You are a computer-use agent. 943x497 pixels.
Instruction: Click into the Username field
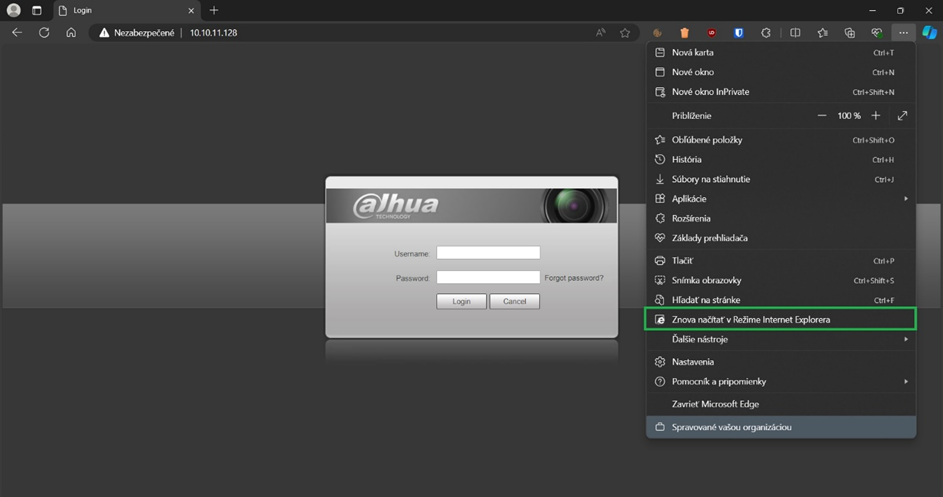[x=488, y=253]
